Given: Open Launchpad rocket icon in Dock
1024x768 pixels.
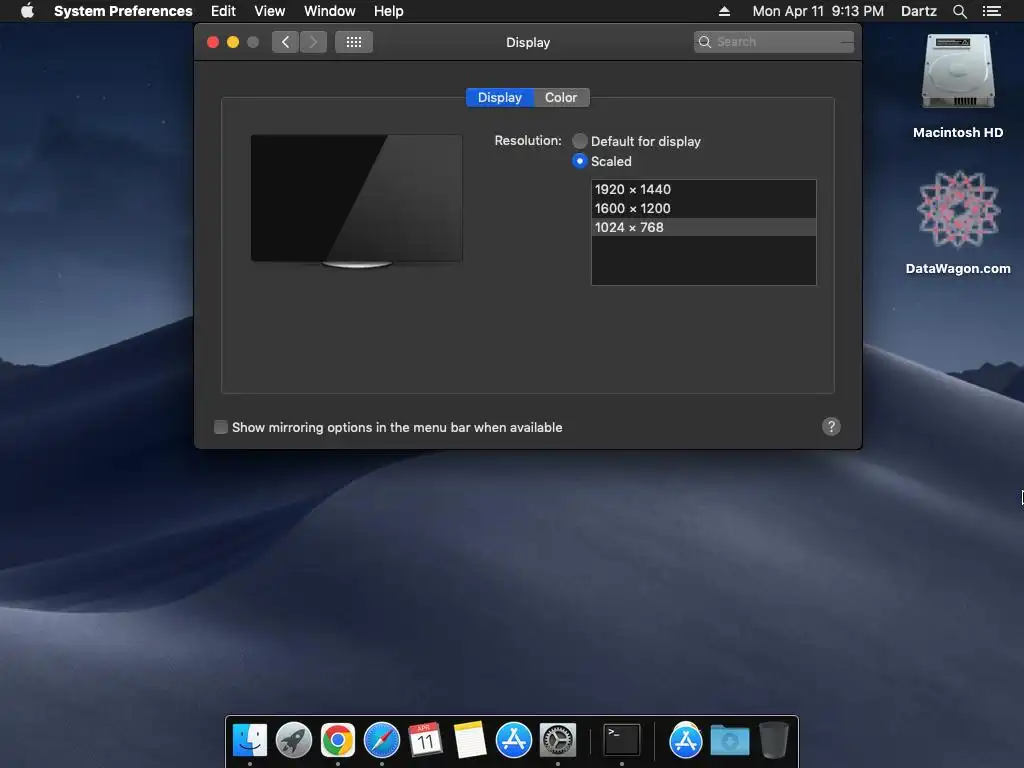Looking at the screenshot, I should coord(294,740).
